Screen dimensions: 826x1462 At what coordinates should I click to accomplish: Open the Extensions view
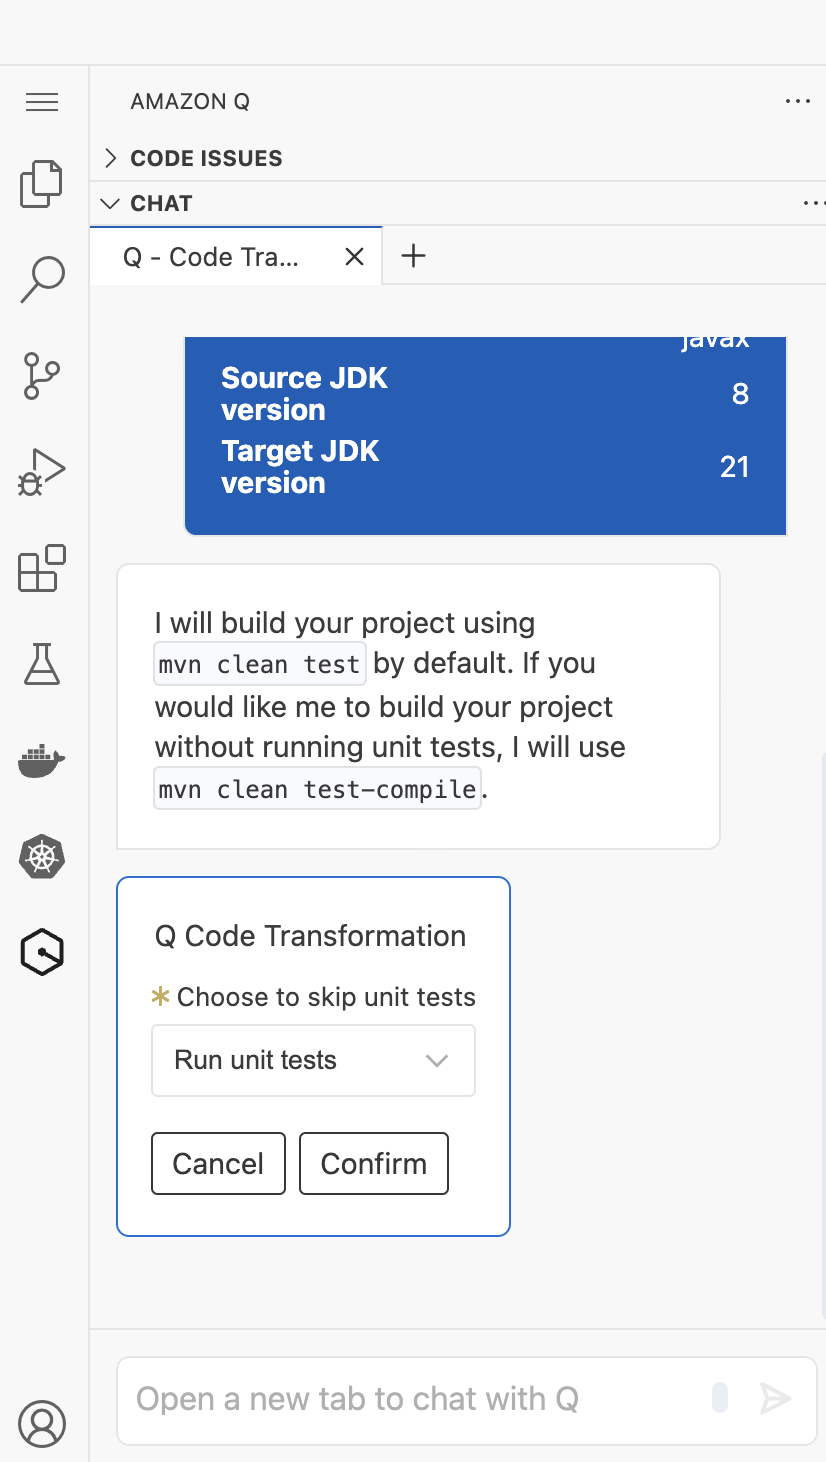pos(42,568)
